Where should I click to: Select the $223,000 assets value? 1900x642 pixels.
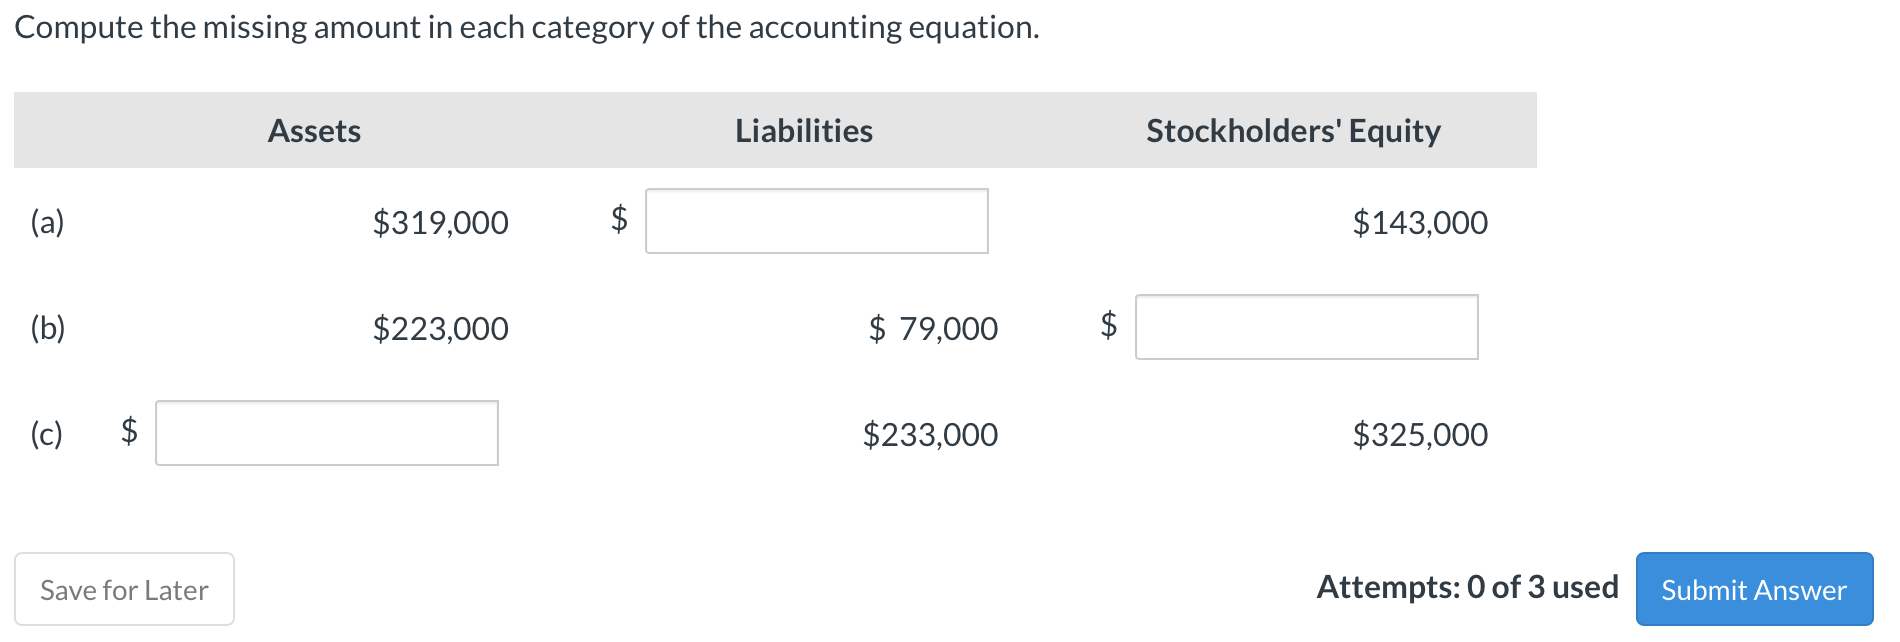point(440,327)
